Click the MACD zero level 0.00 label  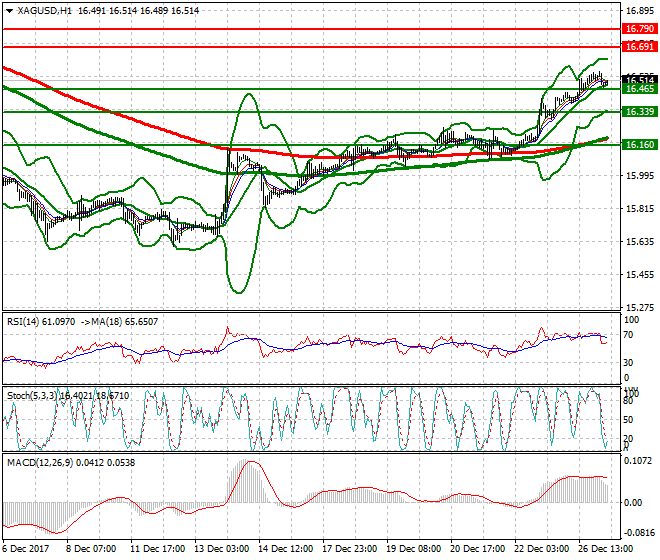[x=633, y=503]
